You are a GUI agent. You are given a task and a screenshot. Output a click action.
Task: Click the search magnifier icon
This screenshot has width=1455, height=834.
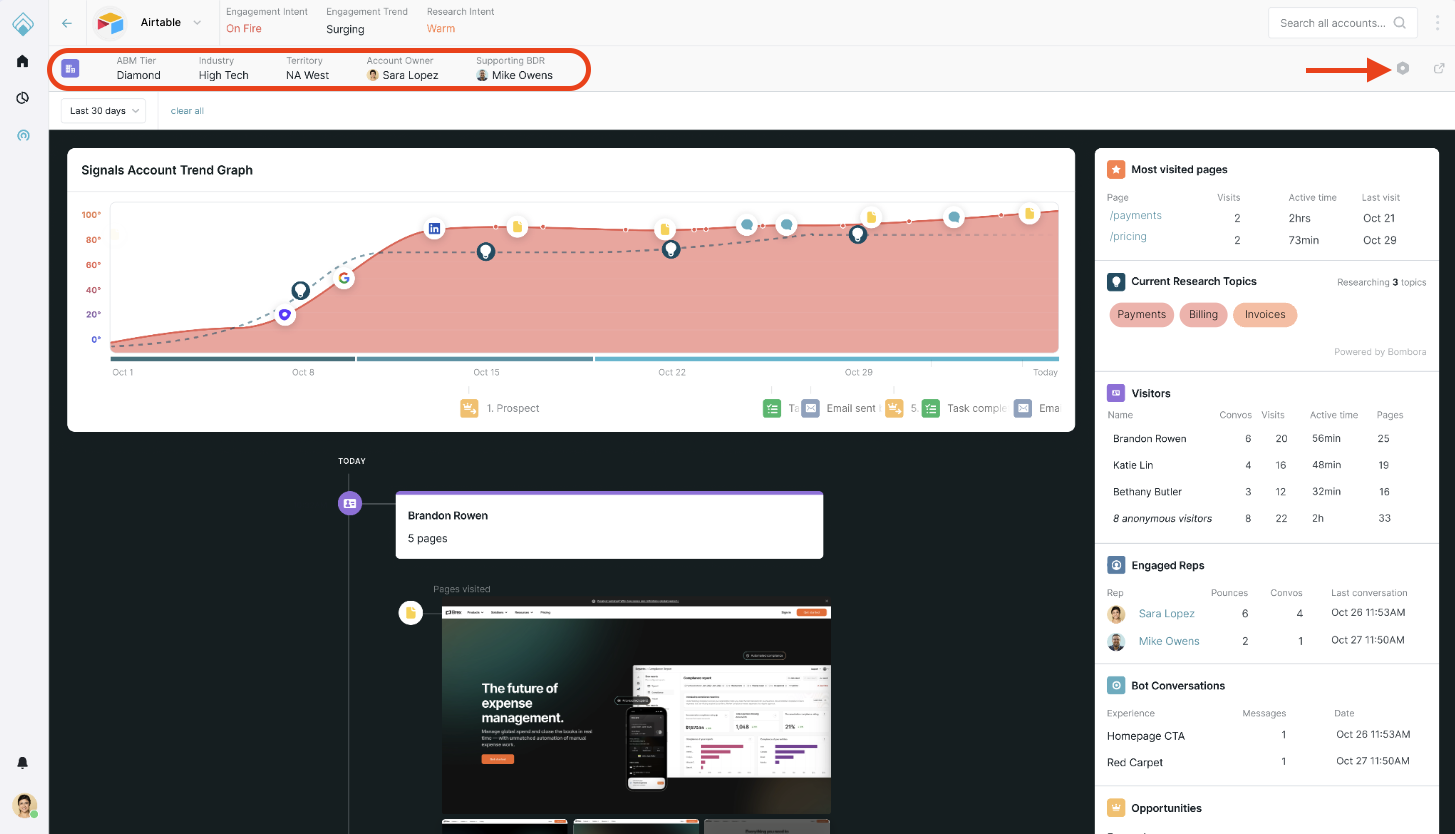click(x=1399, y=22)
